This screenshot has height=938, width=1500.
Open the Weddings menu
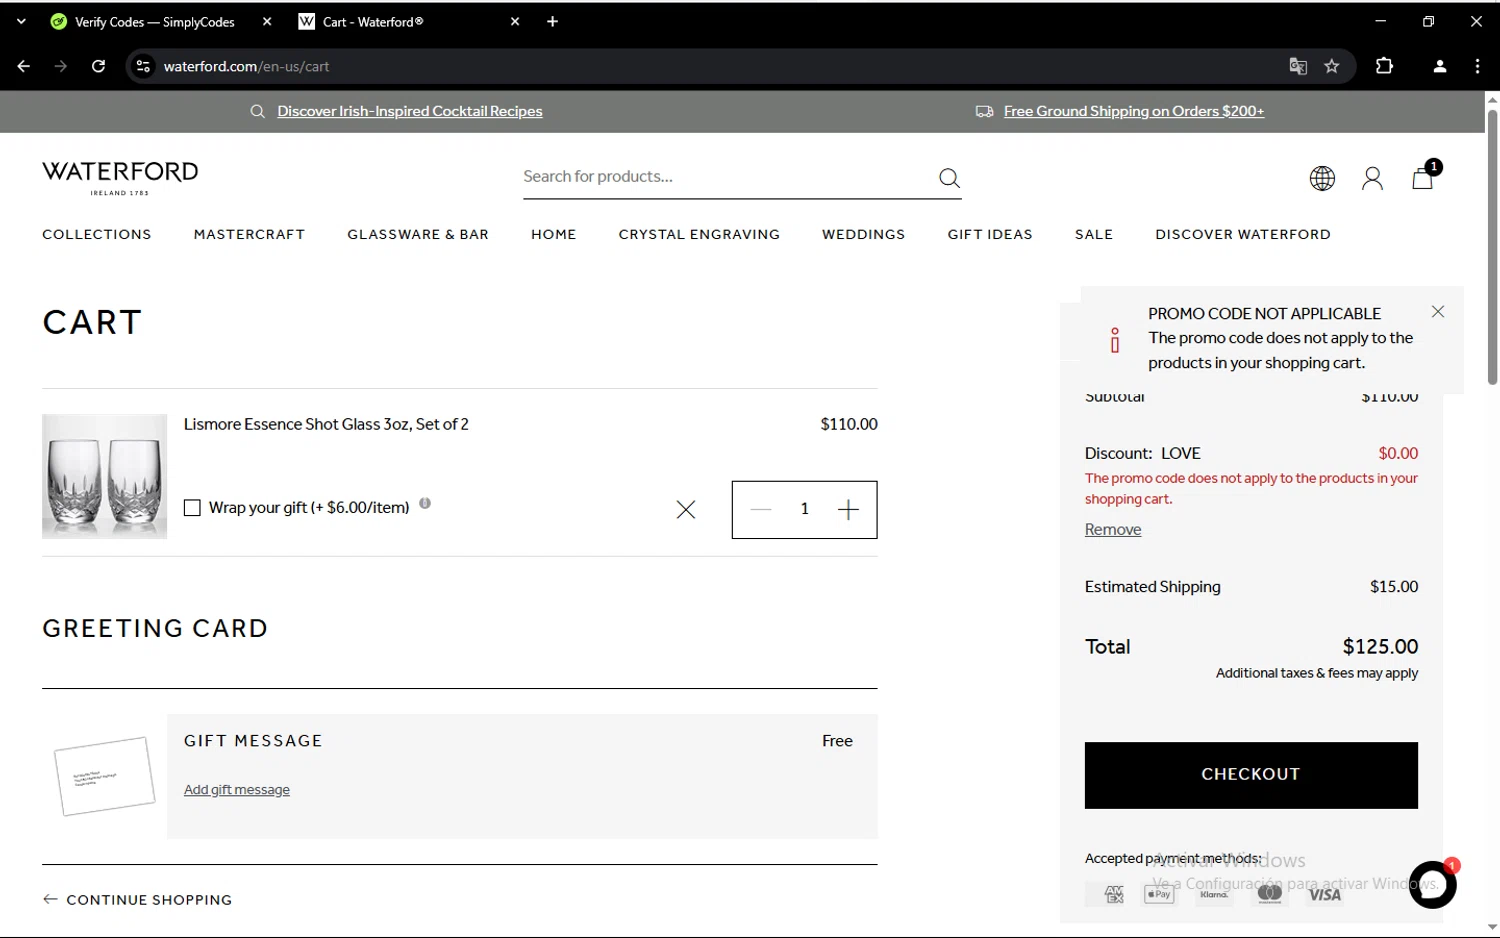[864, 234]
